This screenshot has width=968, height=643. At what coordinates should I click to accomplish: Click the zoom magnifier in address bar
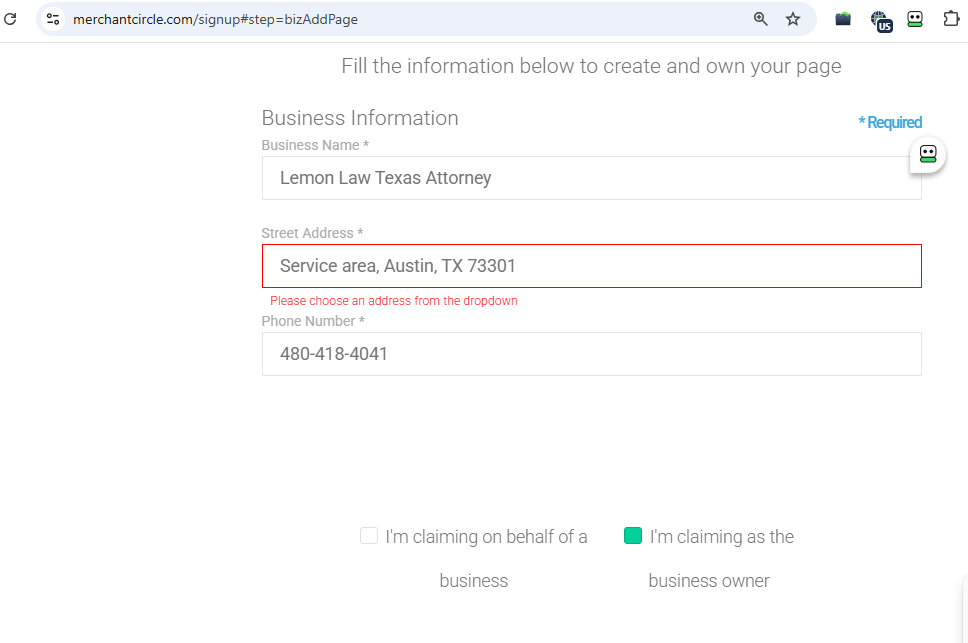click(760, 19)
